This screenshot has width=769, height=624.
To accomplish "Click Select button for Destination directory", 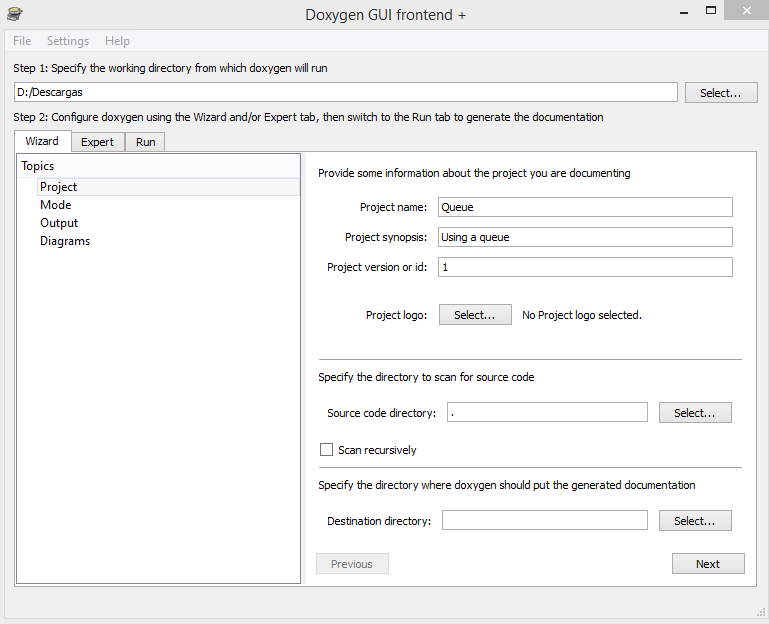I will [695, 520].
